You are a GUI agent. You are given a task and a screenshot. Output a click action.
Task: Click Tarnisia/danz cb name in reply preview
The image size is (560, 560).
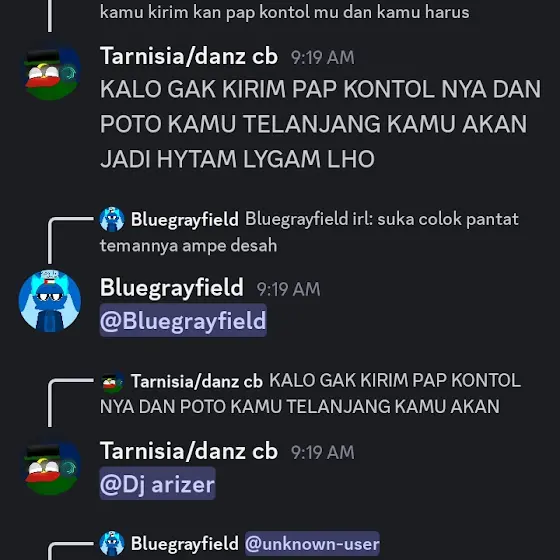click(x=197, y=381)
